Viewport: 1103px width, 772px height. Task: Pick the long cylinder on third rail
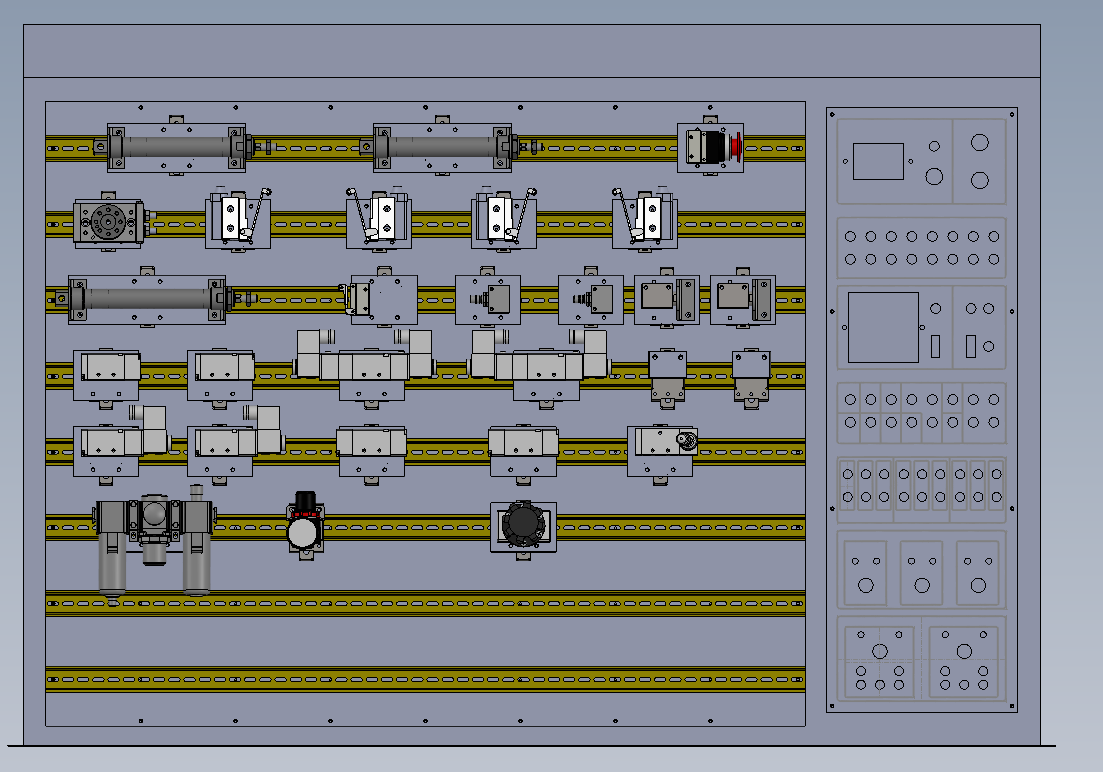pyautogui.click(x=147, y=298)
